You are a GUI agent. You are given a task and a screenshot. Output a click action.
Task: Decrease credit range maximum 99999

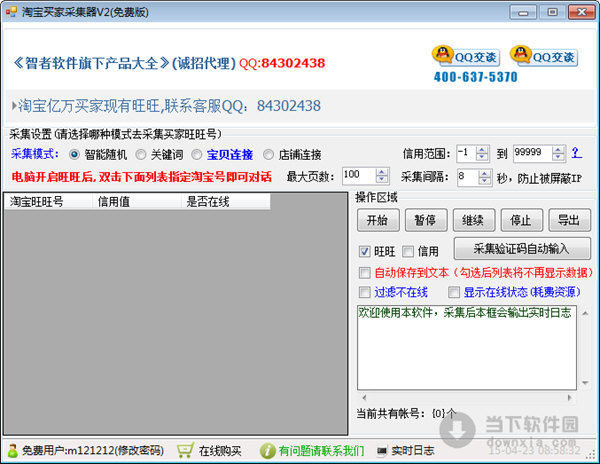[558, 157]
